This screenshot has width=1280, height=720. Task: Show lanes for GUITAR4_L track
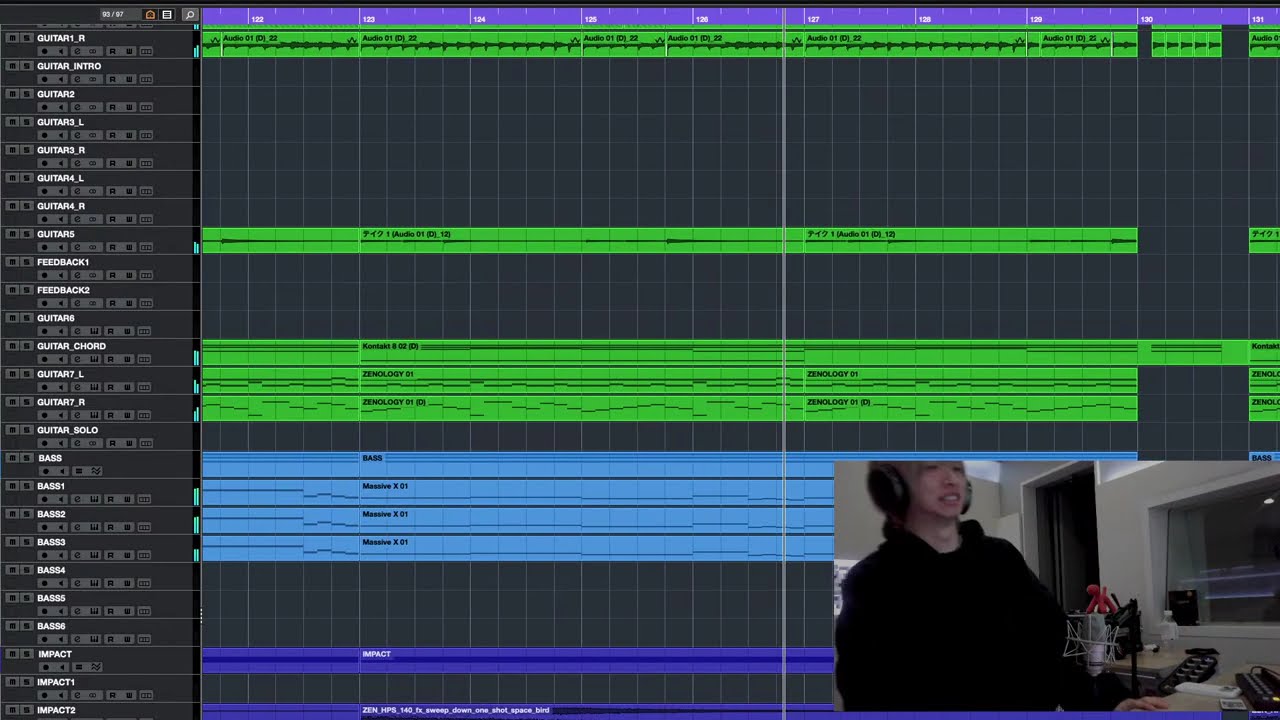(146, 191)
